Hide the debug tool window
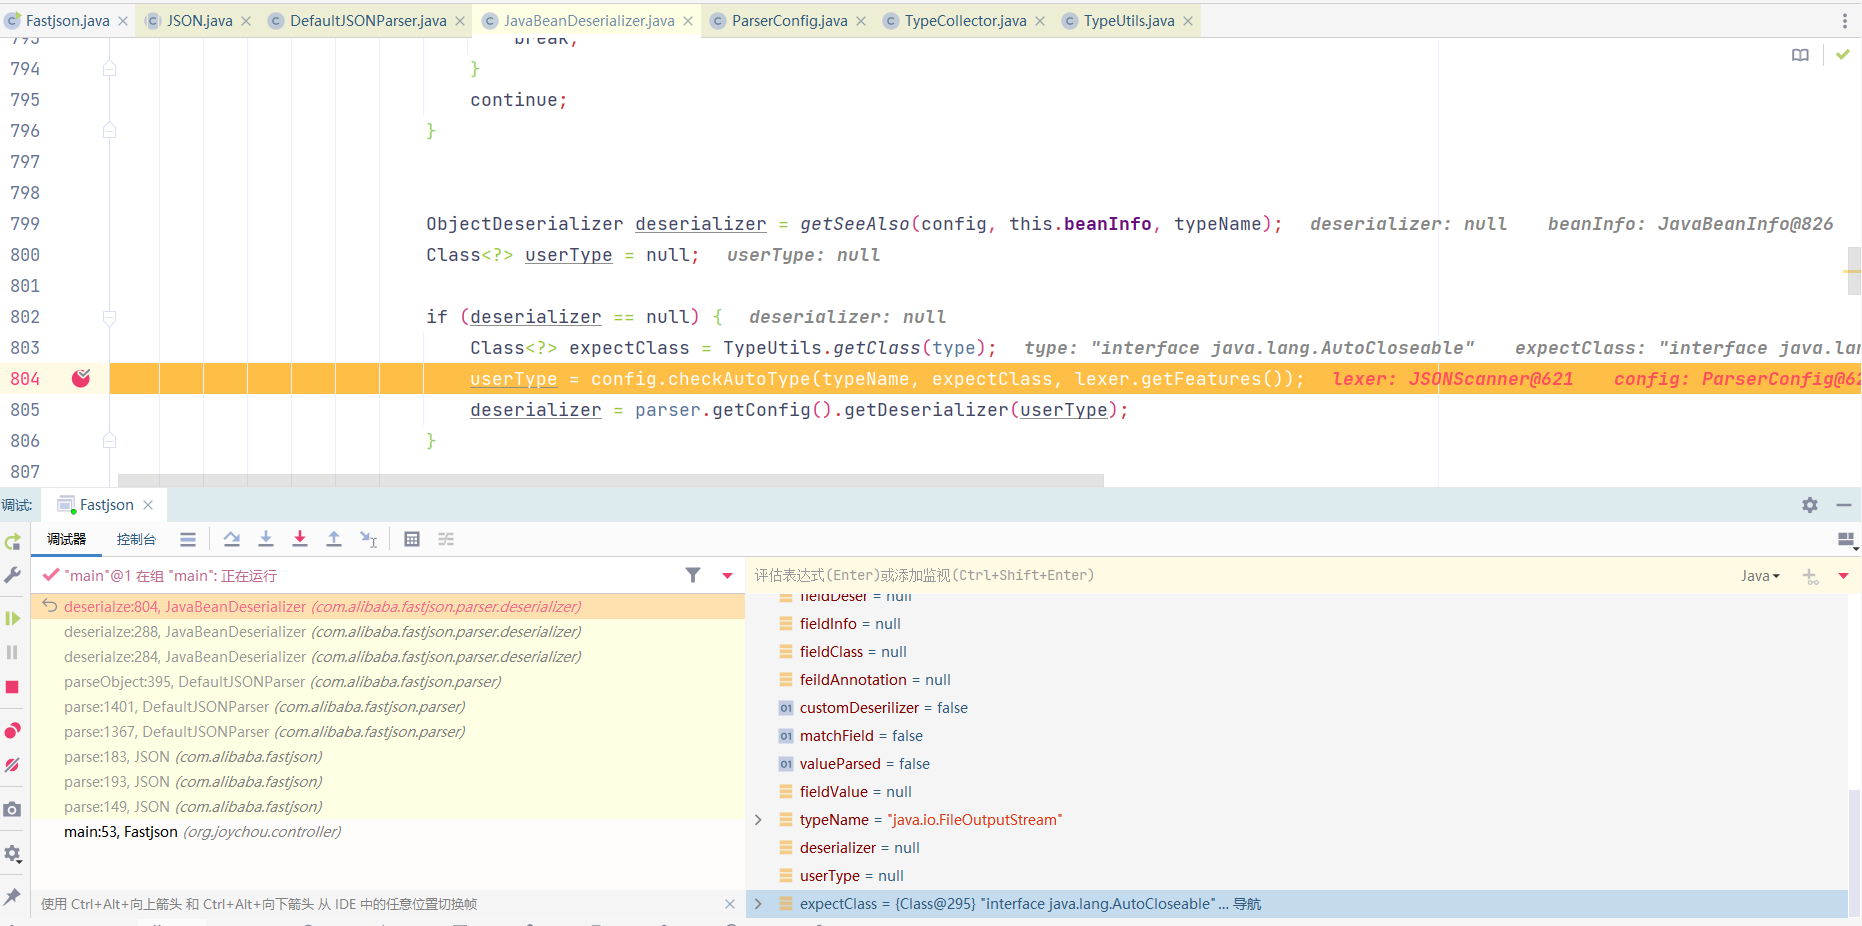Viewport: 1862px width, 926px height. 1844,505
